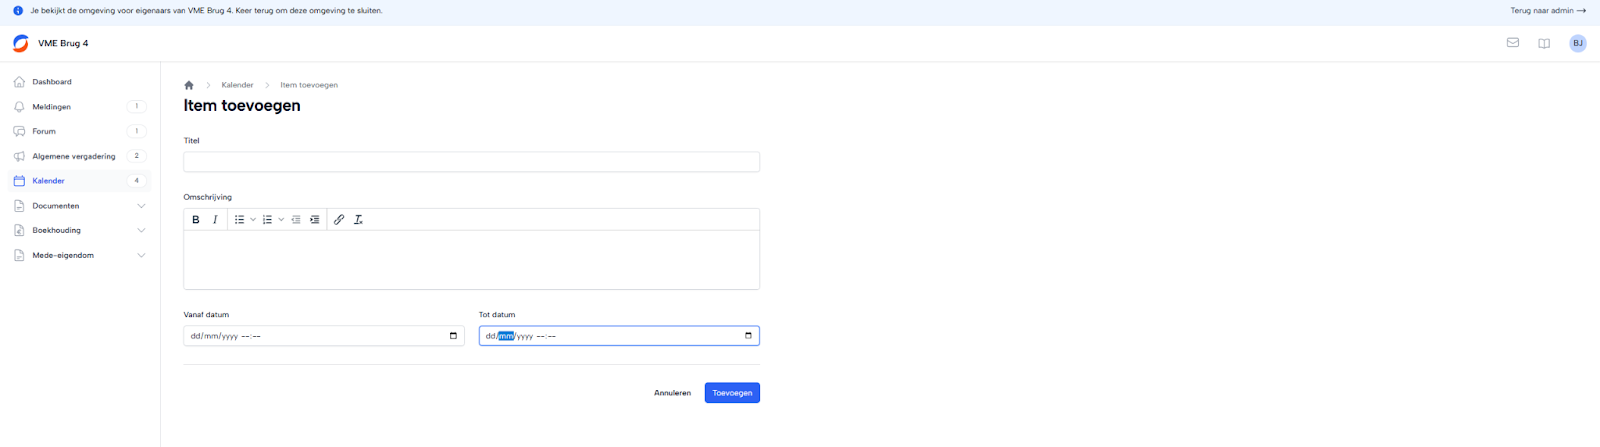Open the mail envelope icon in header
The image size is (1600, 447).
click(x=1513, y=43)
